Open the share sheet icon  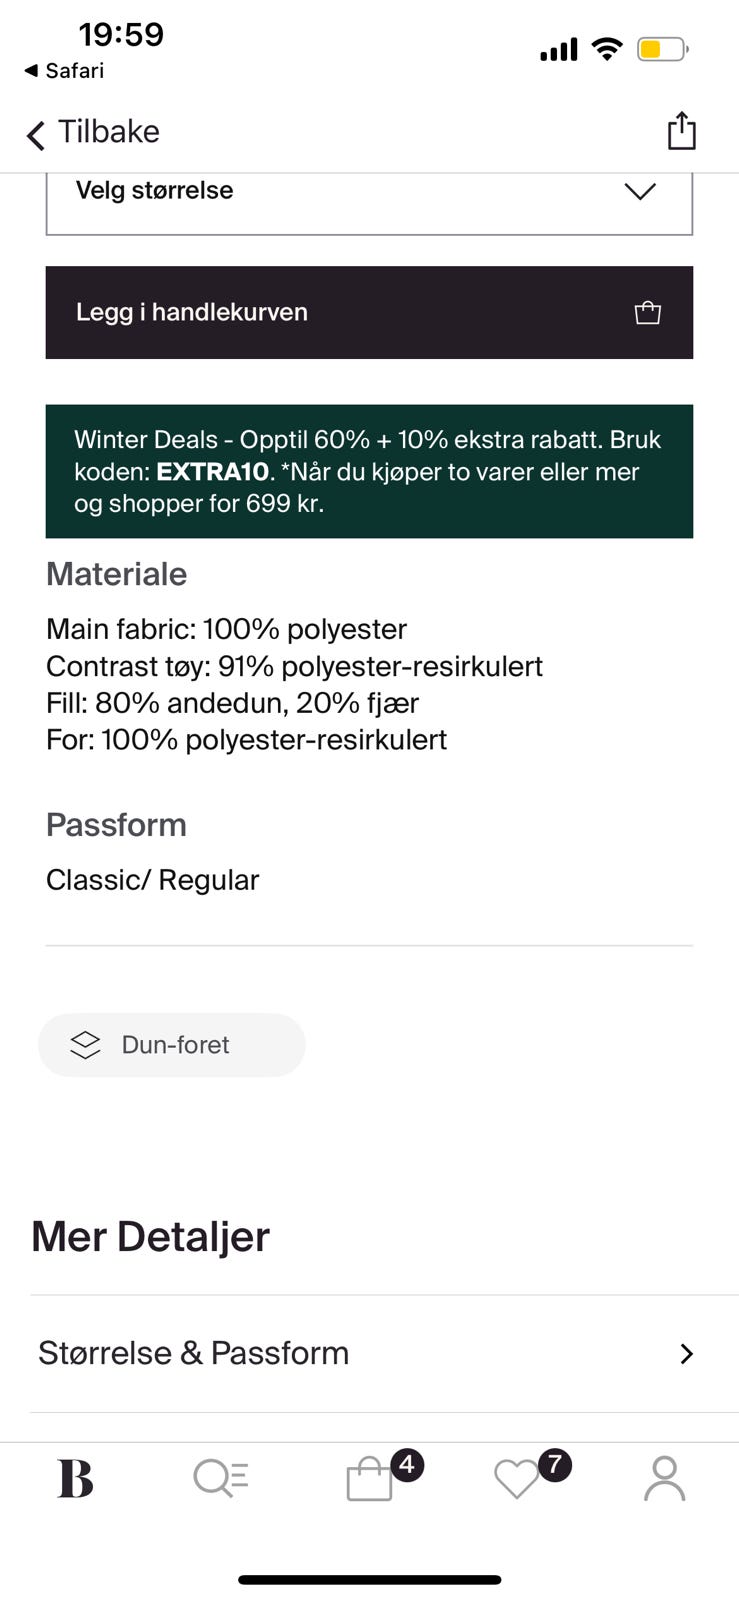[x=681, y=130]
